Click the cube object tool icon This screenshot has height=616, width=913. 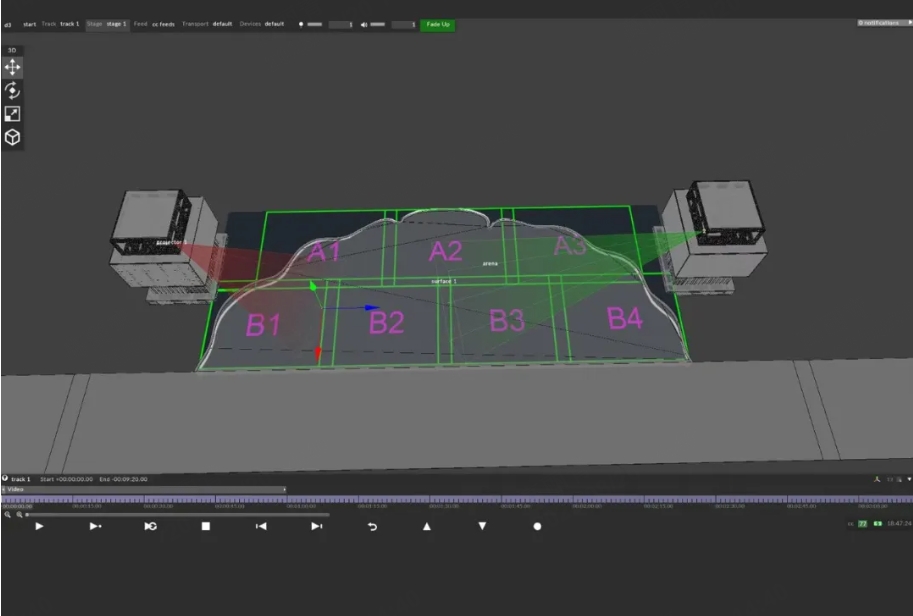pyautogui.click(x=13, y=137)
